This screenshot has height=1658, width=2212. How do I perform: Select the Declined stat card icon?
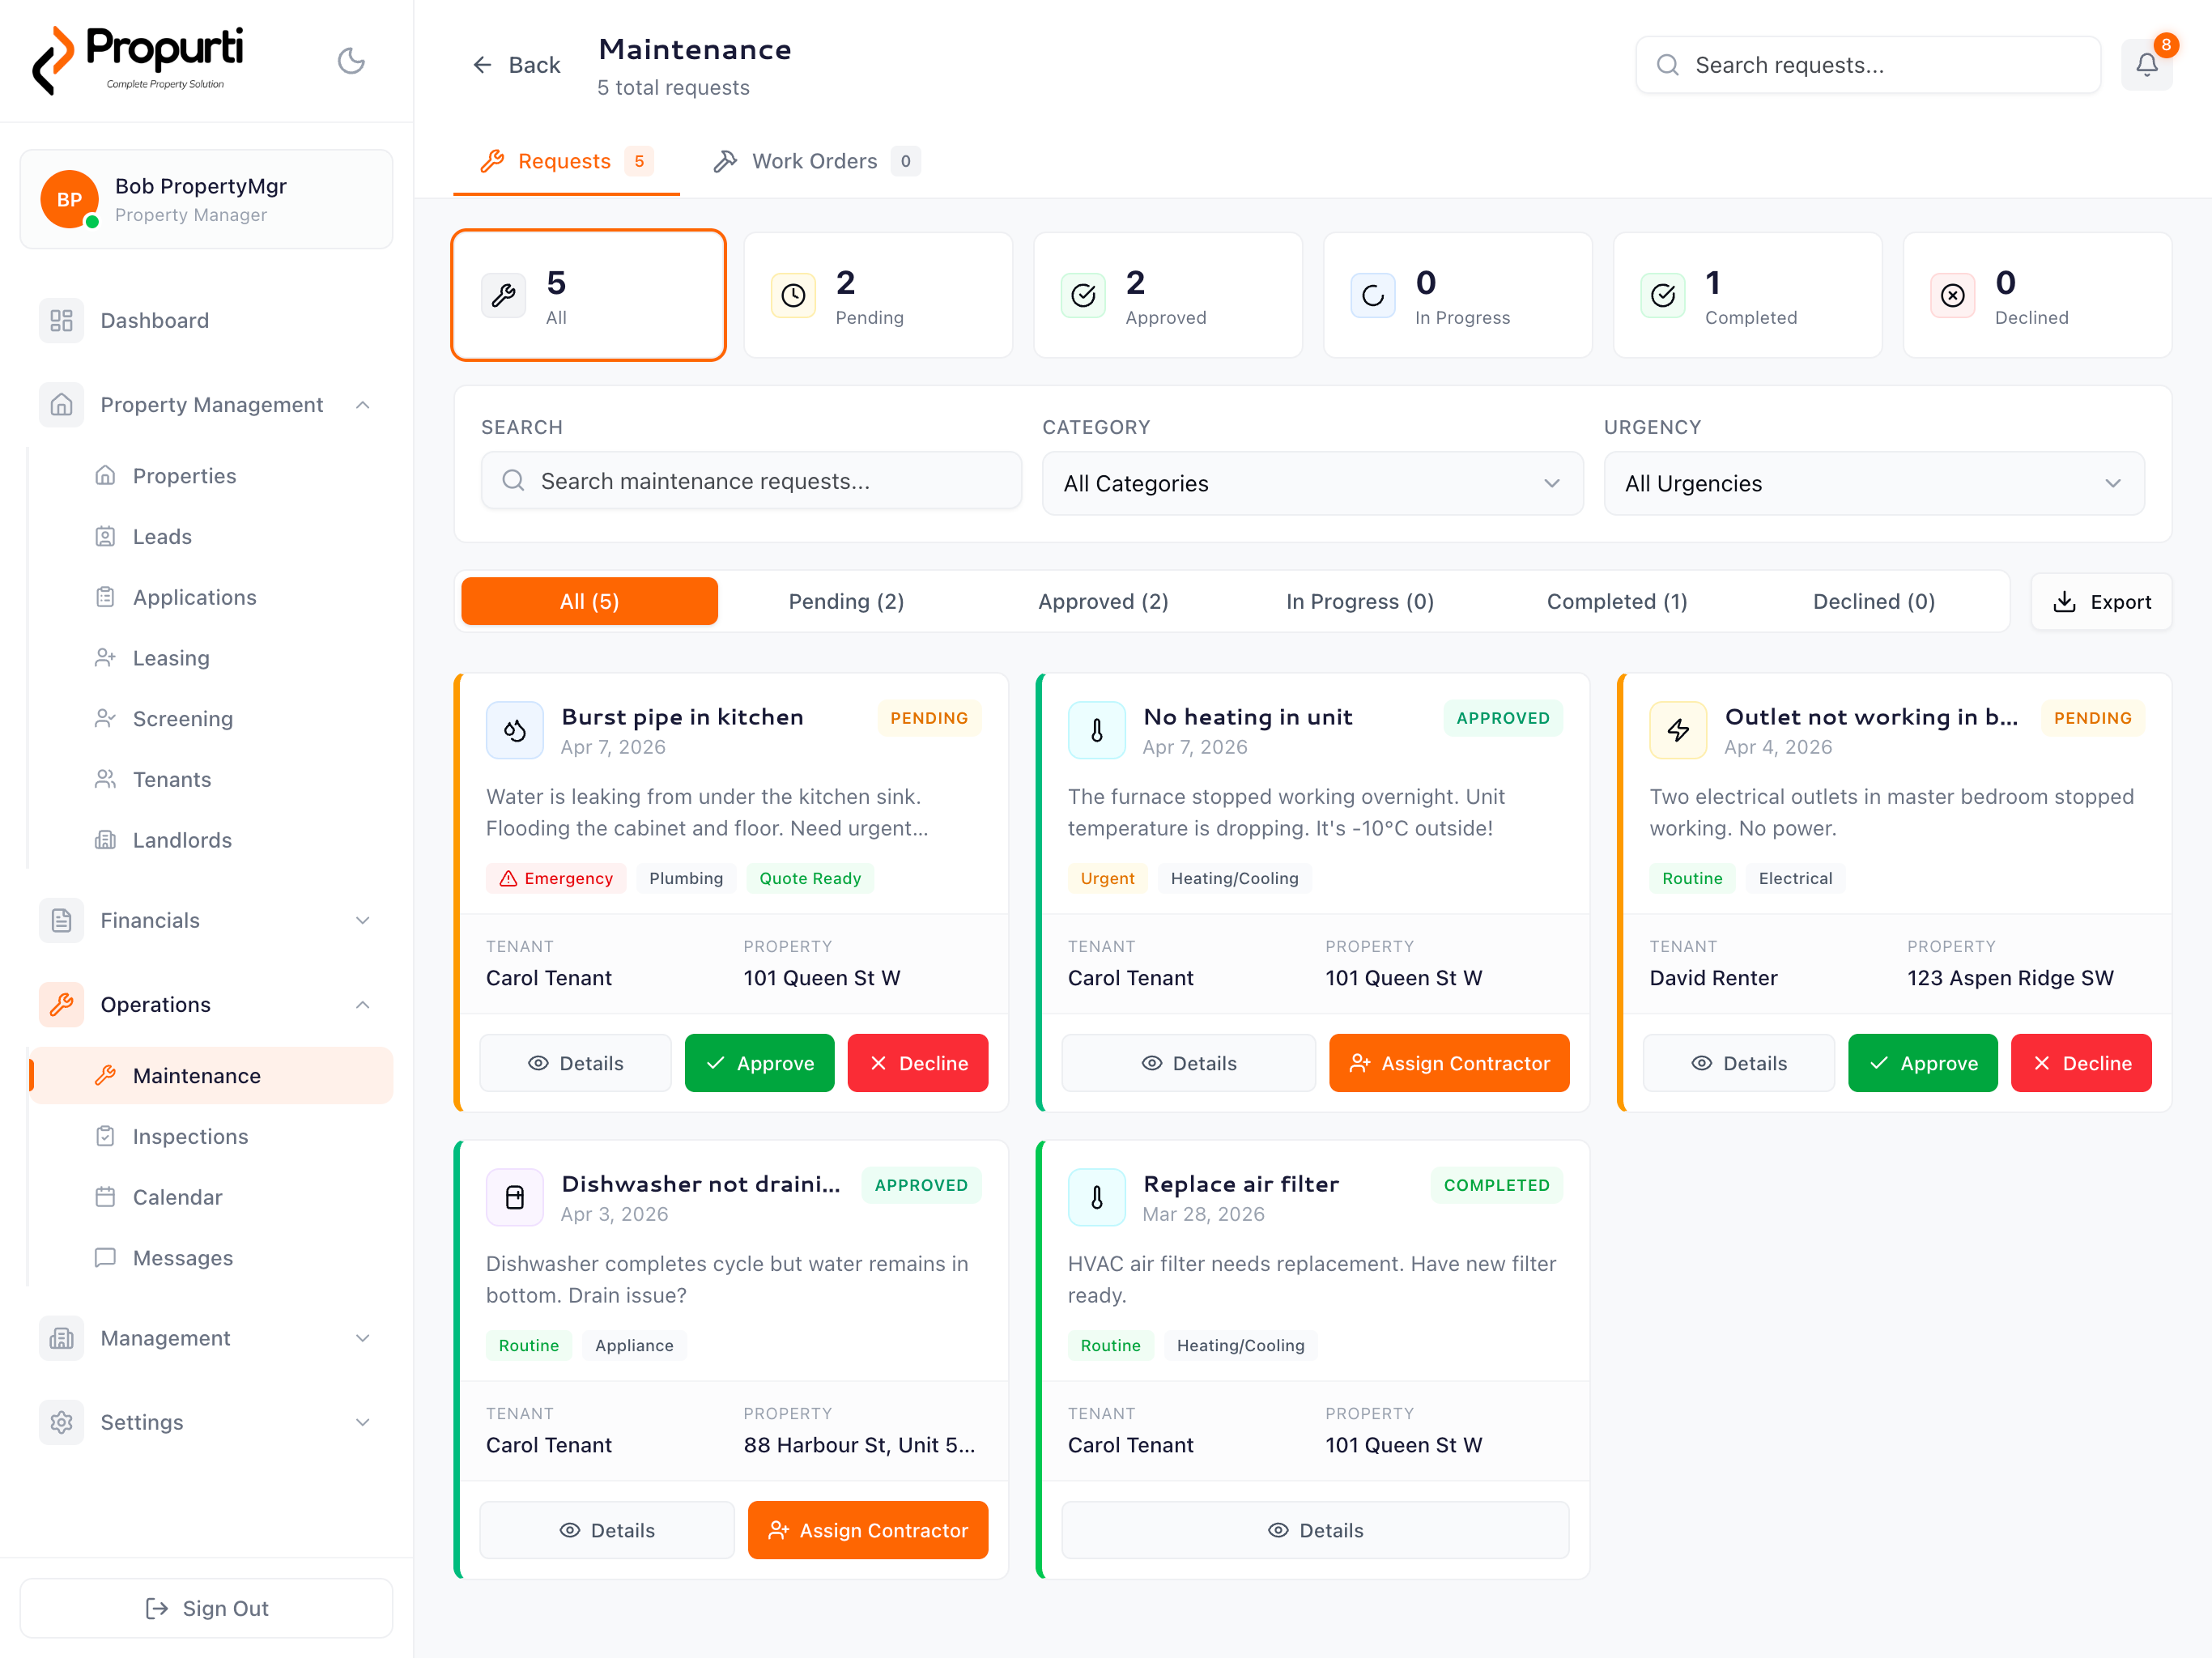coord(1952,296)
